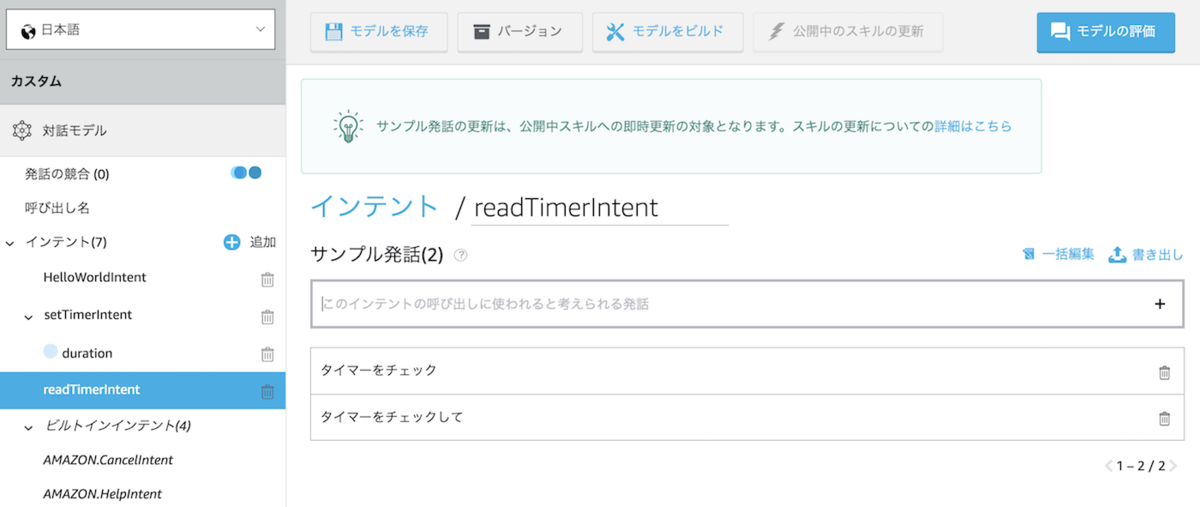Click the 対話モデル gear icon
This screenshot has width=1200, height=507.
(22, 130)
